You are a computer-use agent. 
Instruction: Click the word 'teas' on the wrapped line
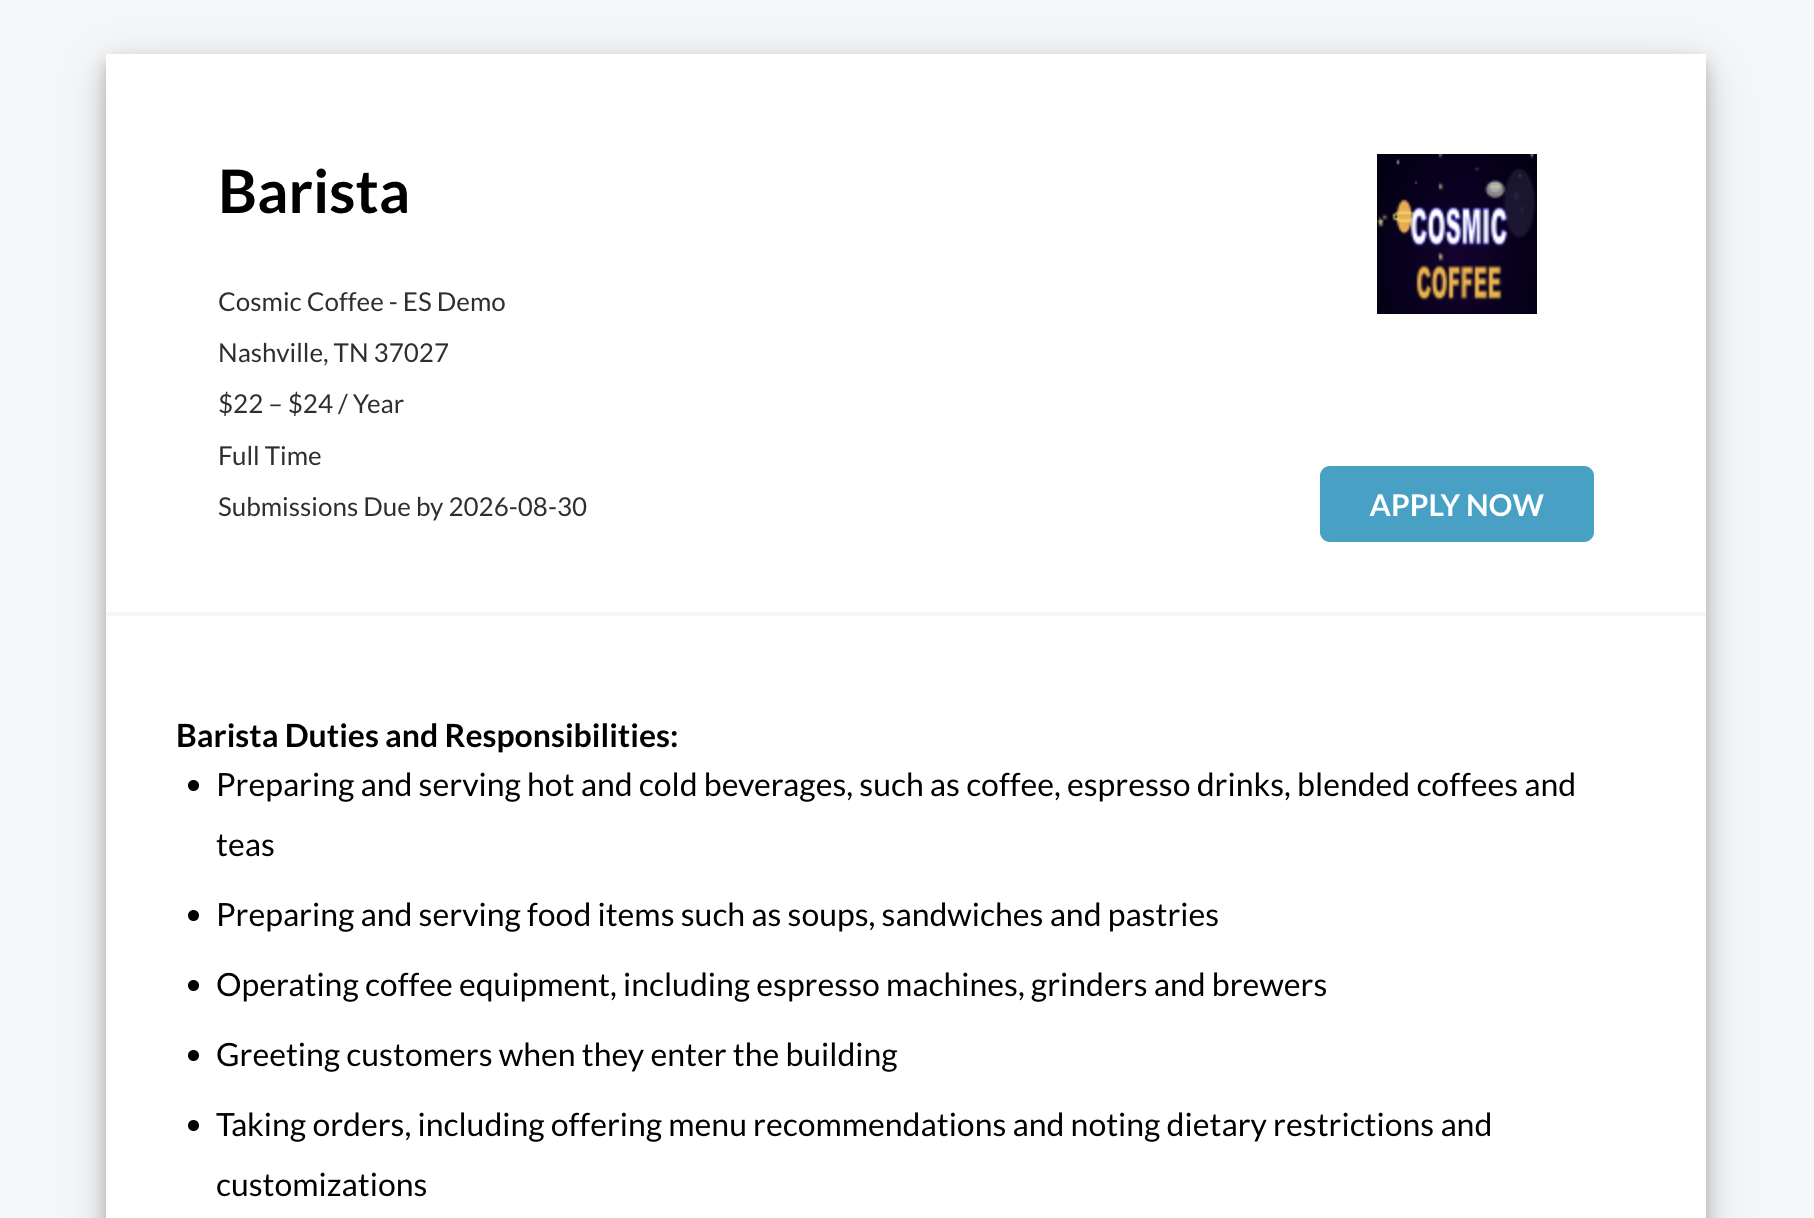[245, 846]
